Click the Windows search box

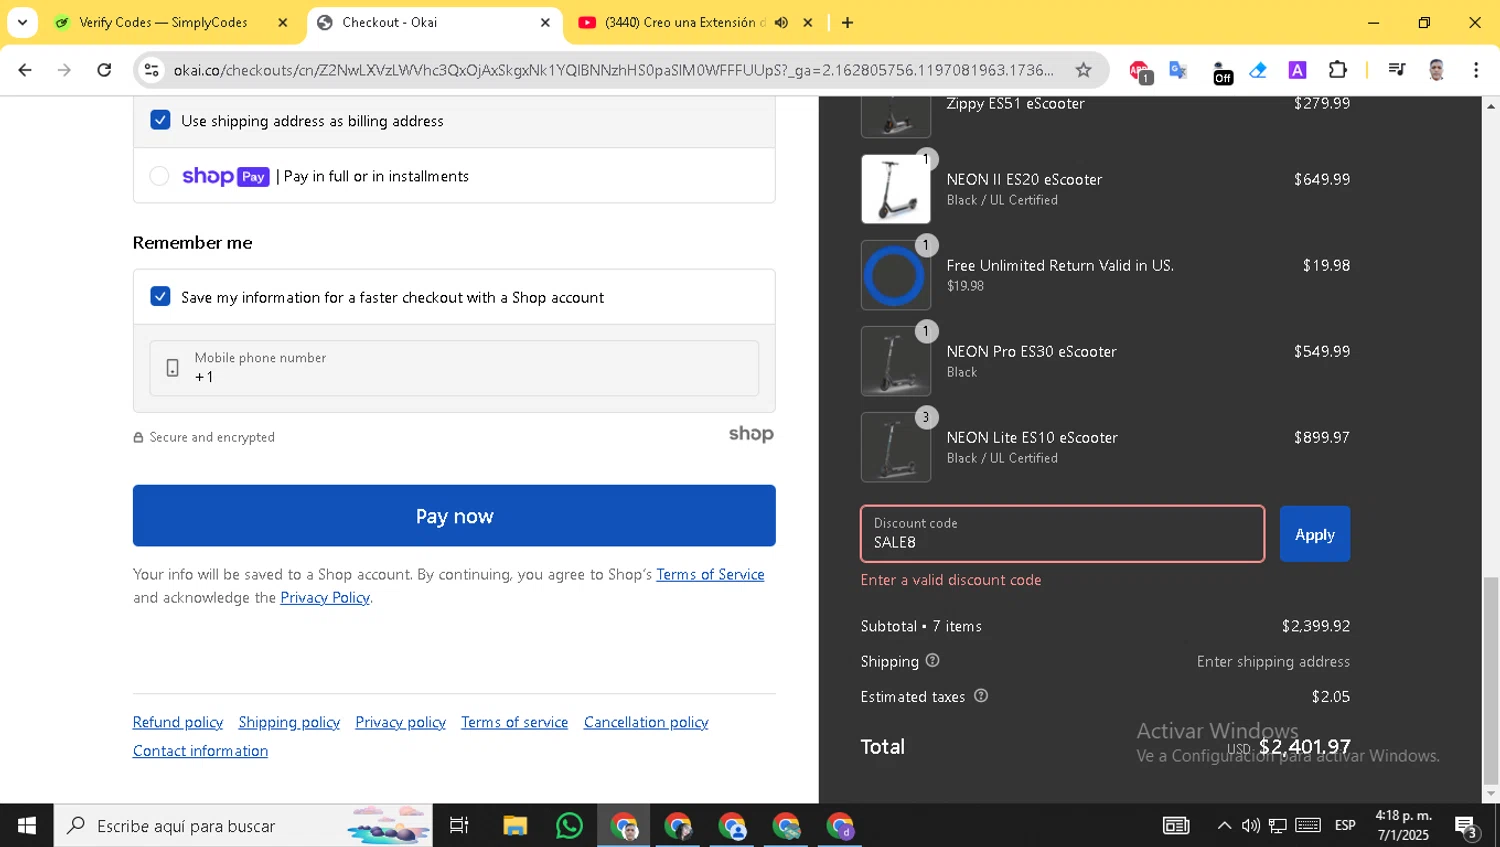coord(244,826)
